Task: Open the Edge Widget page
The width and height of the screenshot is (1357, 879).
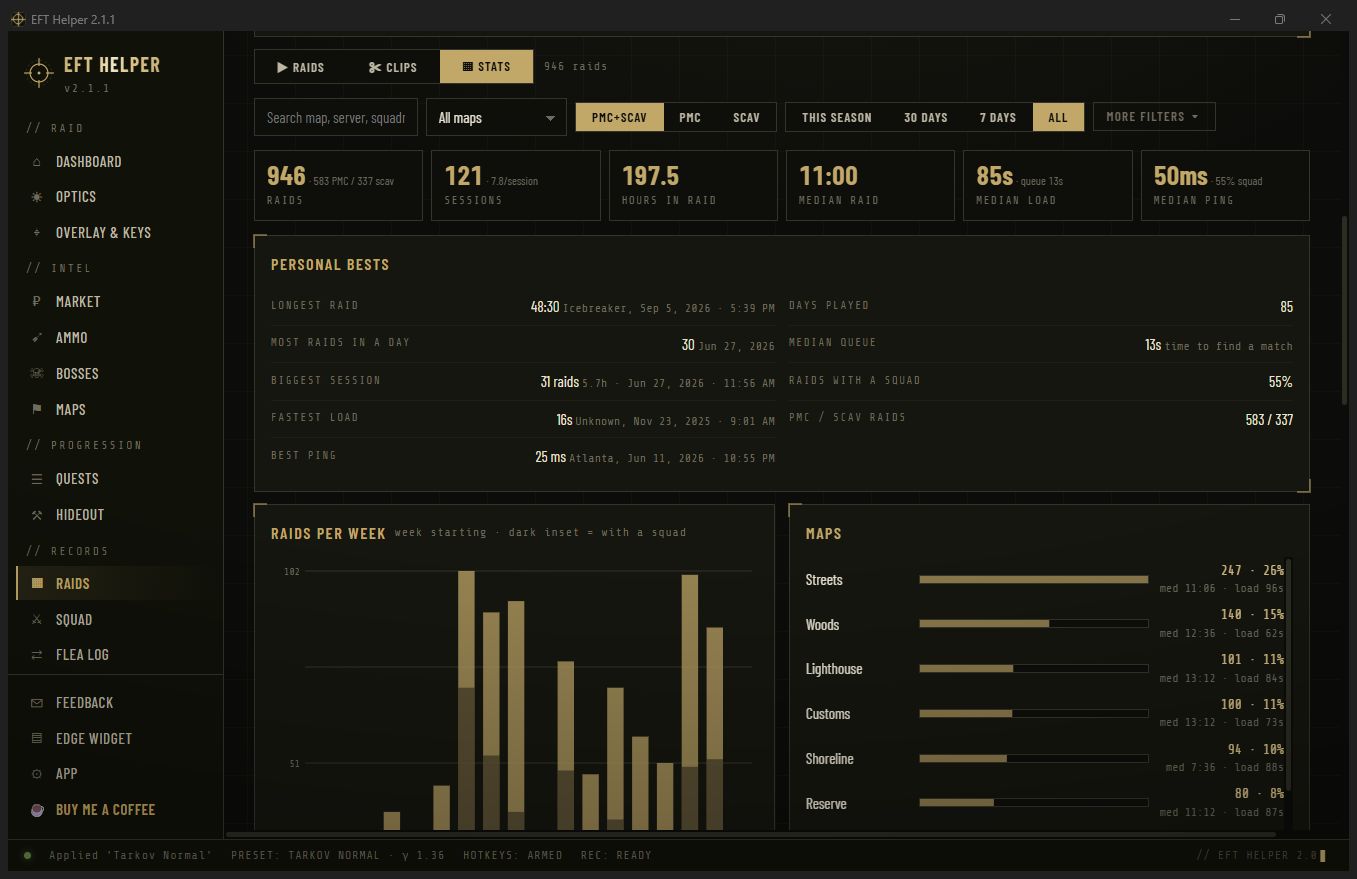Action: (x=115, y=739)
